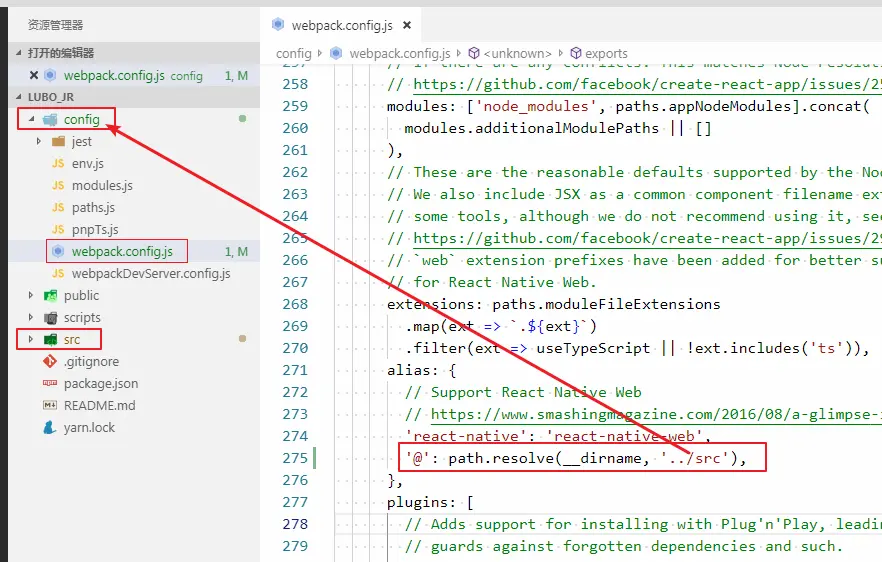Open .gitignore file
882x562 pixels.
click(x=91, y=361)
